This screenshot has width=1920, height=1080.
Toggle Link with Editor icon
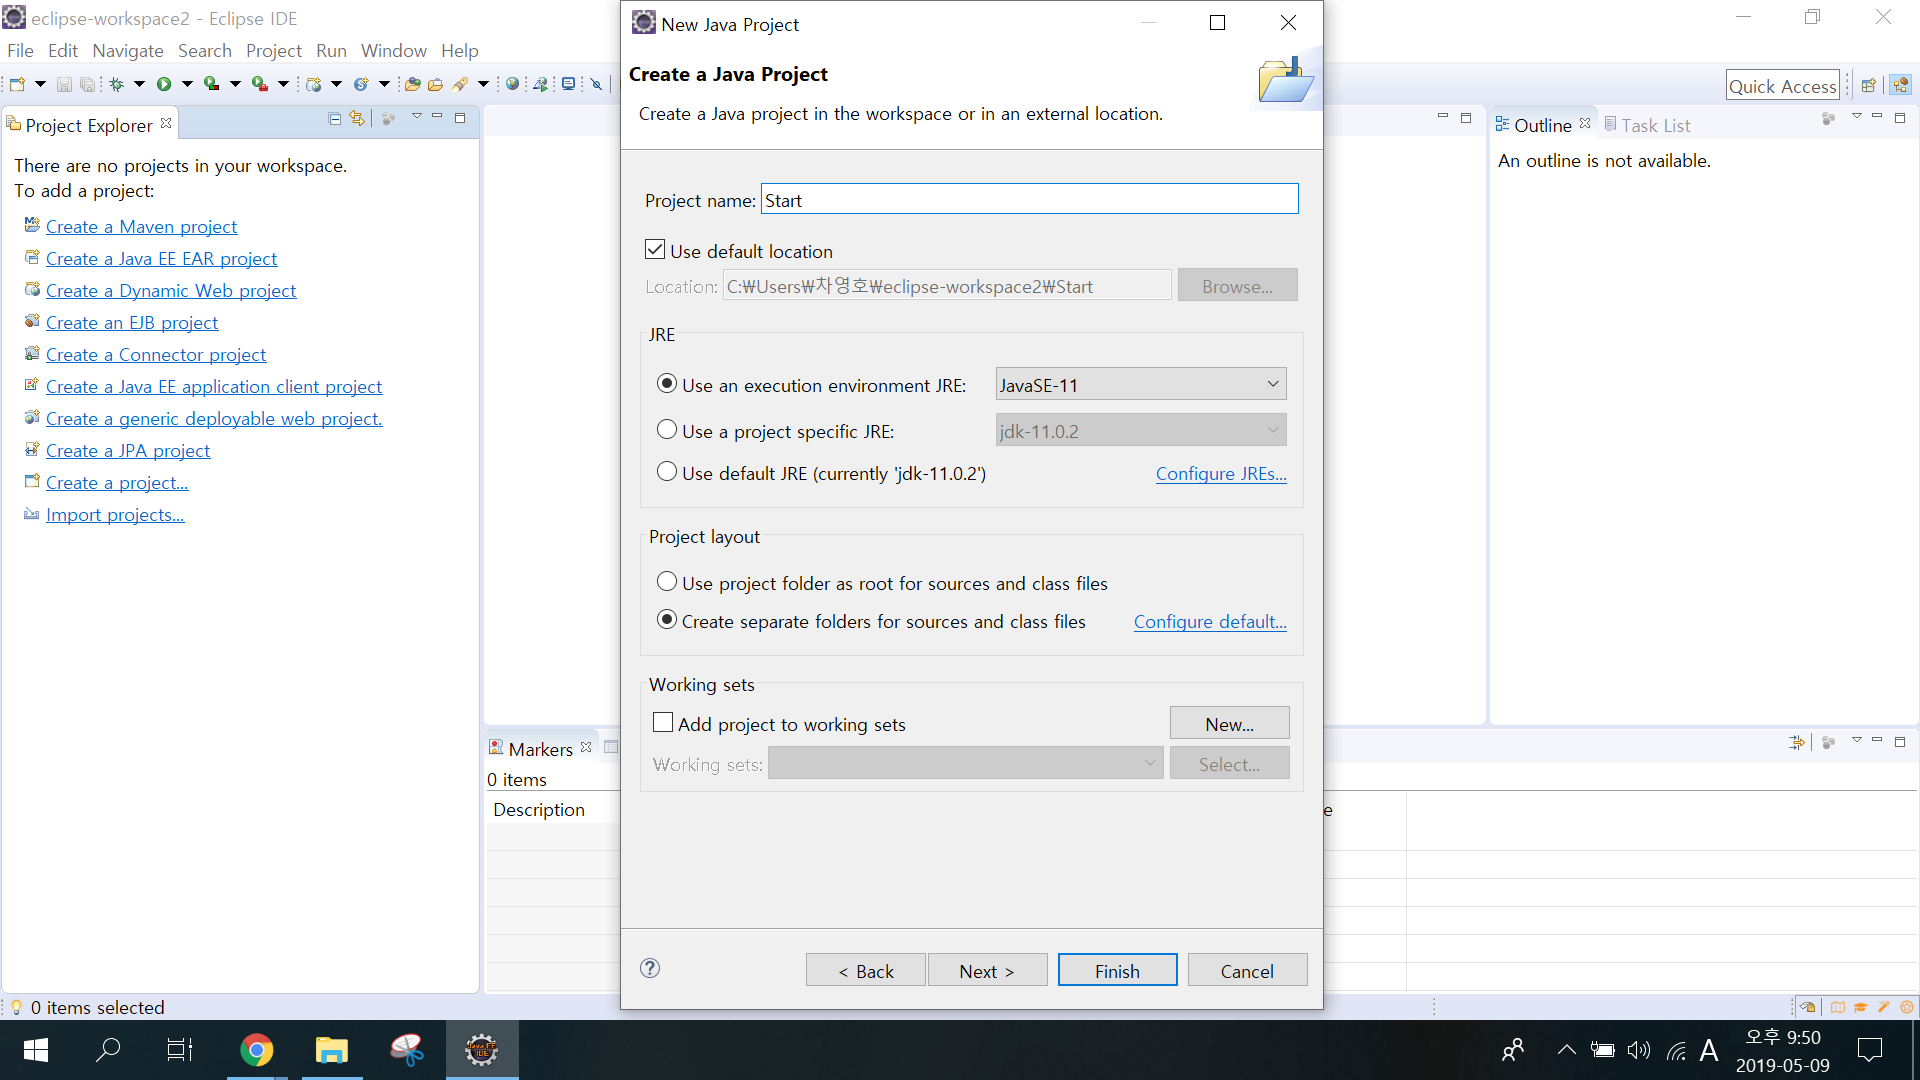tap(357, 119)
